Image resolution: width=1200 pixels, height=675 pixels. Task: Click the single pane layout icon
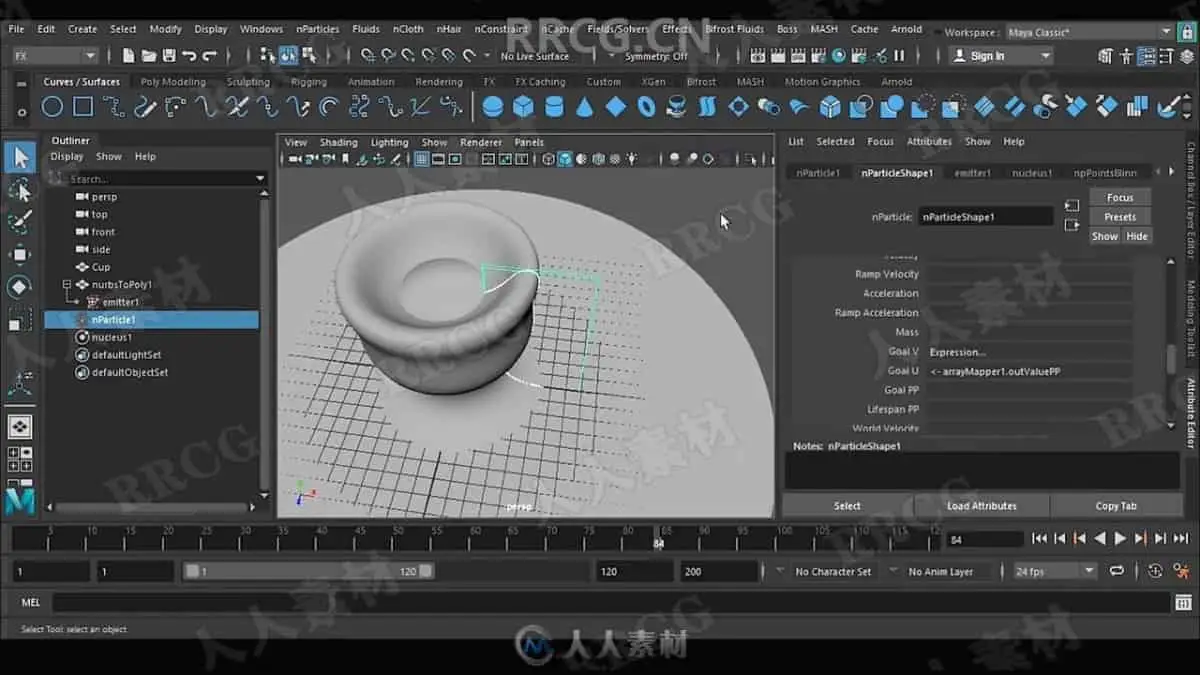(20, 427)
